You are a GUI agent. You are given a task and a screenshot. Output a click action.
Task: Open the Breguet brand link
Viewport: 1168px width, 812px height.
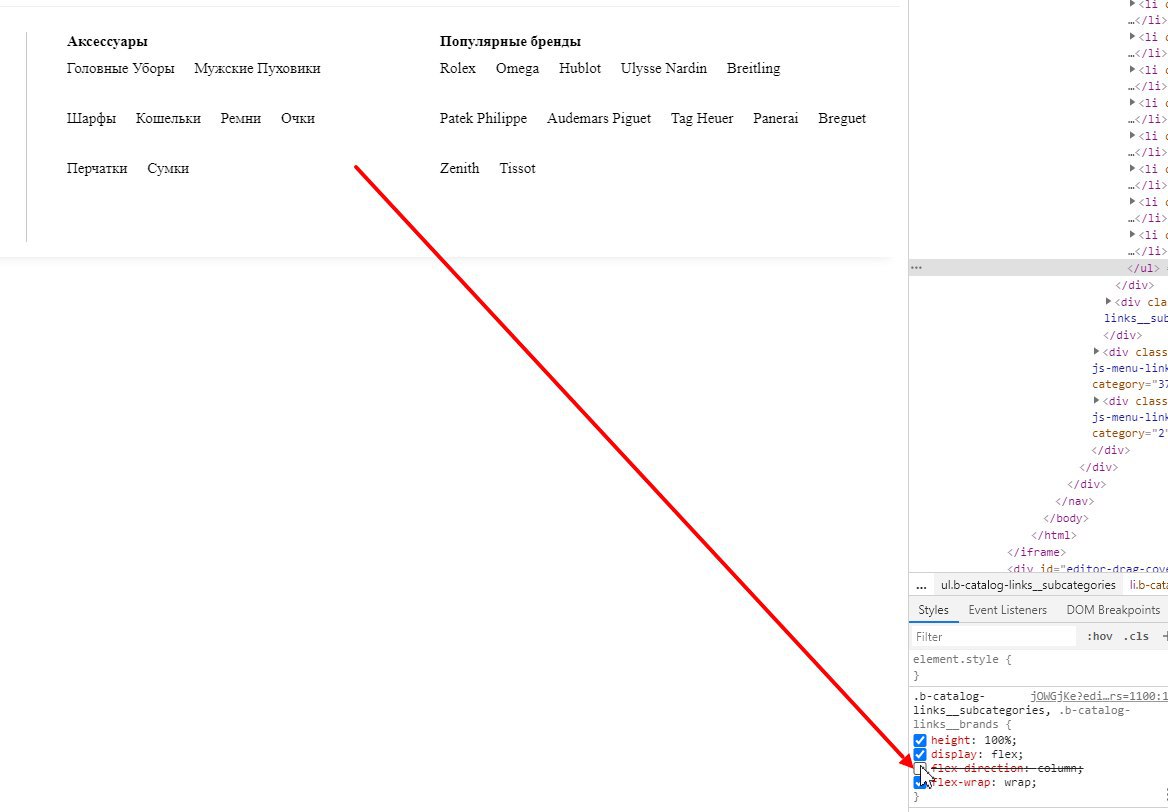point(842,118)
